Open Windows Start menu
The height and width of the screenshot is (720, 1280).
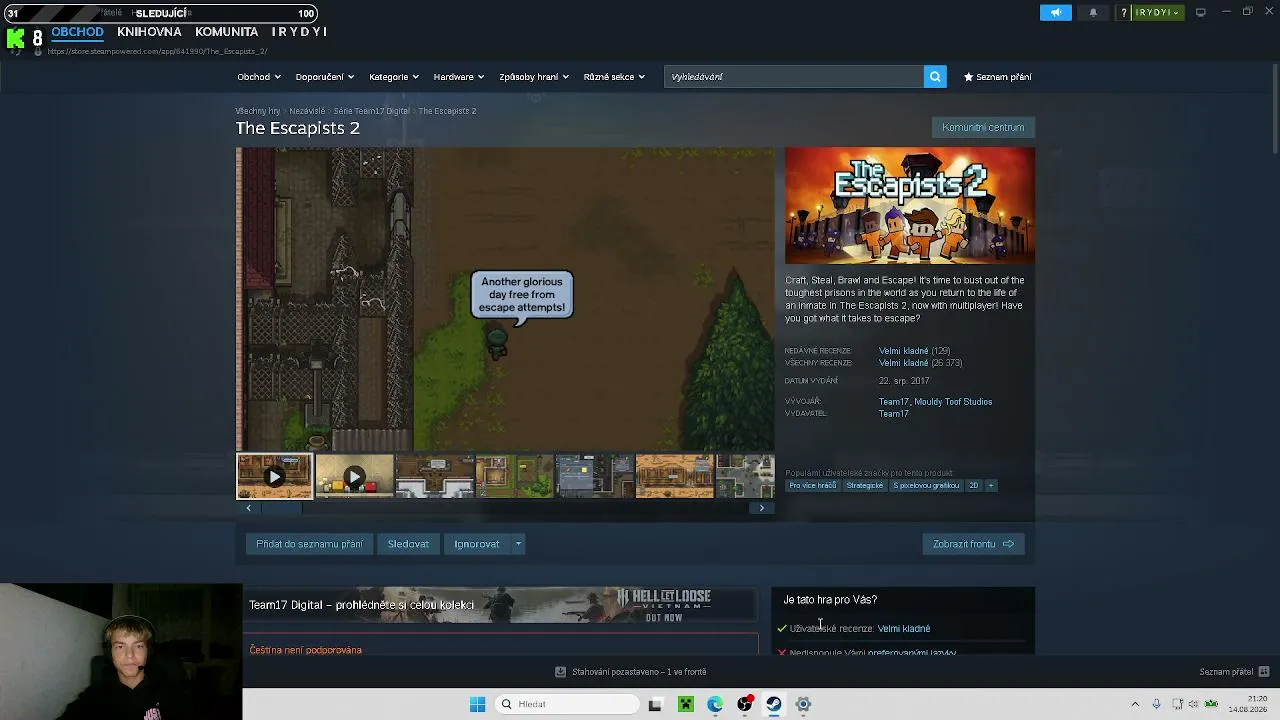pos(477,704)
